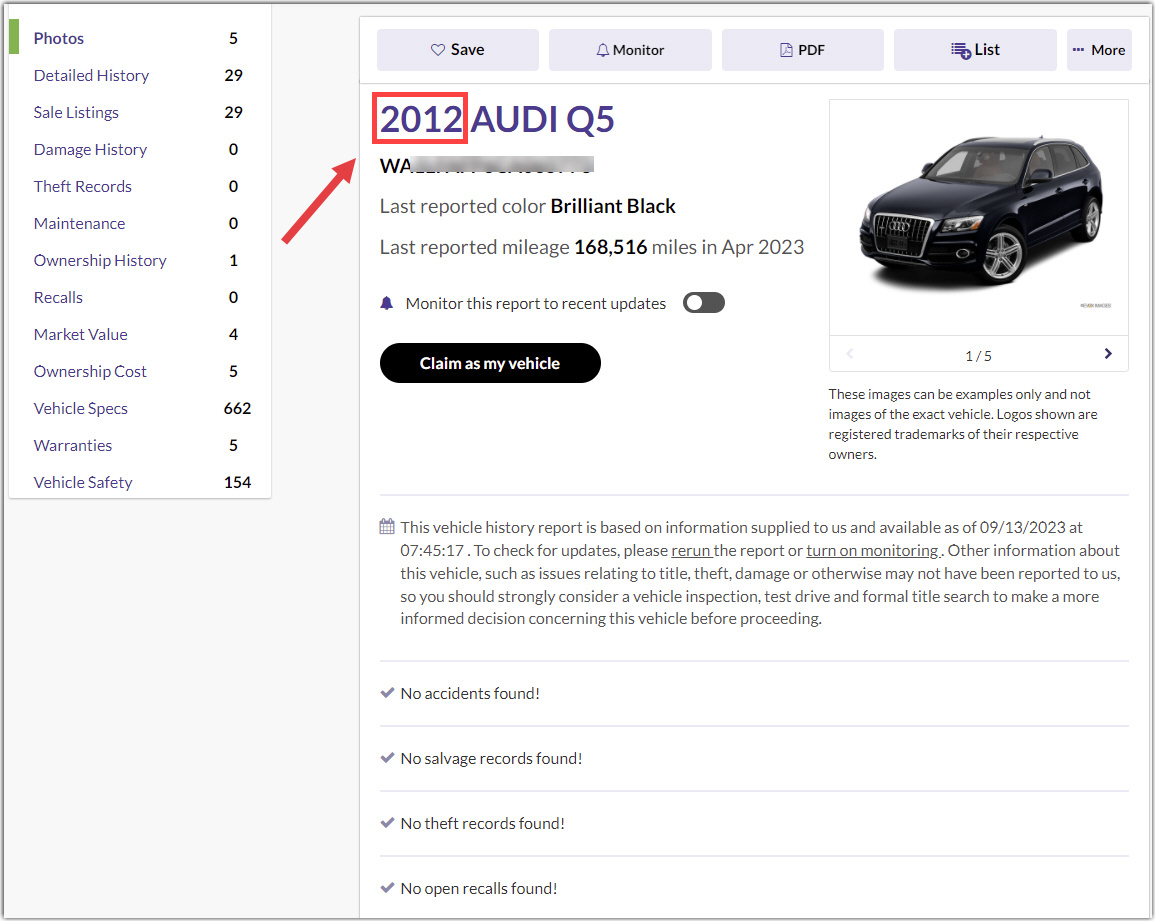
Task: Claim as my vehicle
Action: tap(490, 363)
